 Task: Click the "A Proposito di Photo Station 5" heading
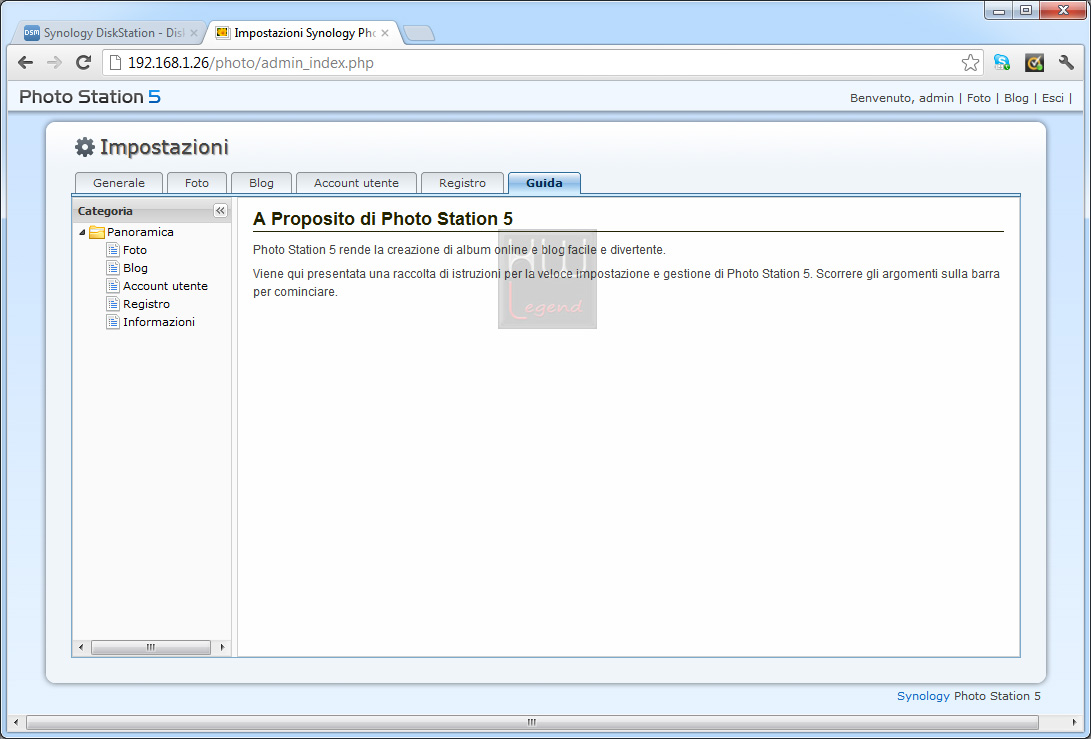pyautogui.click(x=383, y=219)
